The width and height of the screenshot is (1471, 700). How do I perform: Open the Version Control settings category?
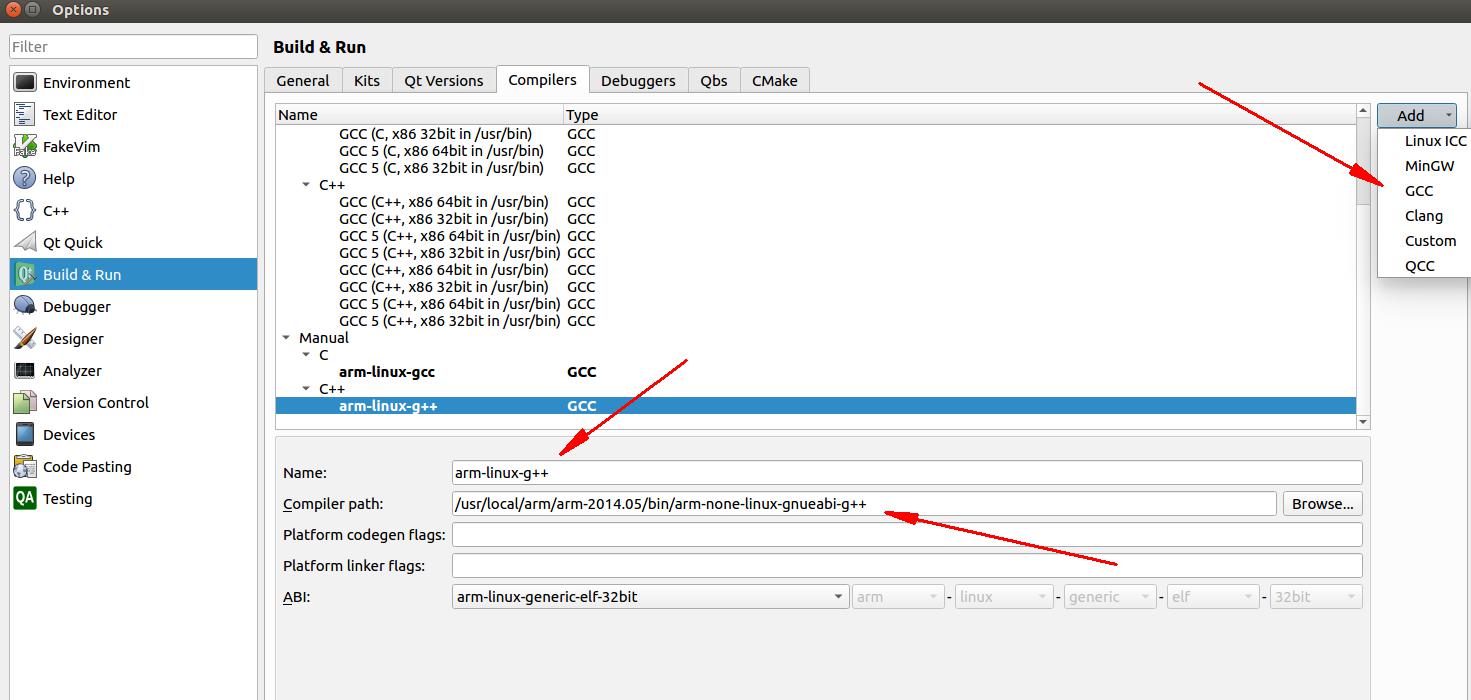click(x=133, y=403)
